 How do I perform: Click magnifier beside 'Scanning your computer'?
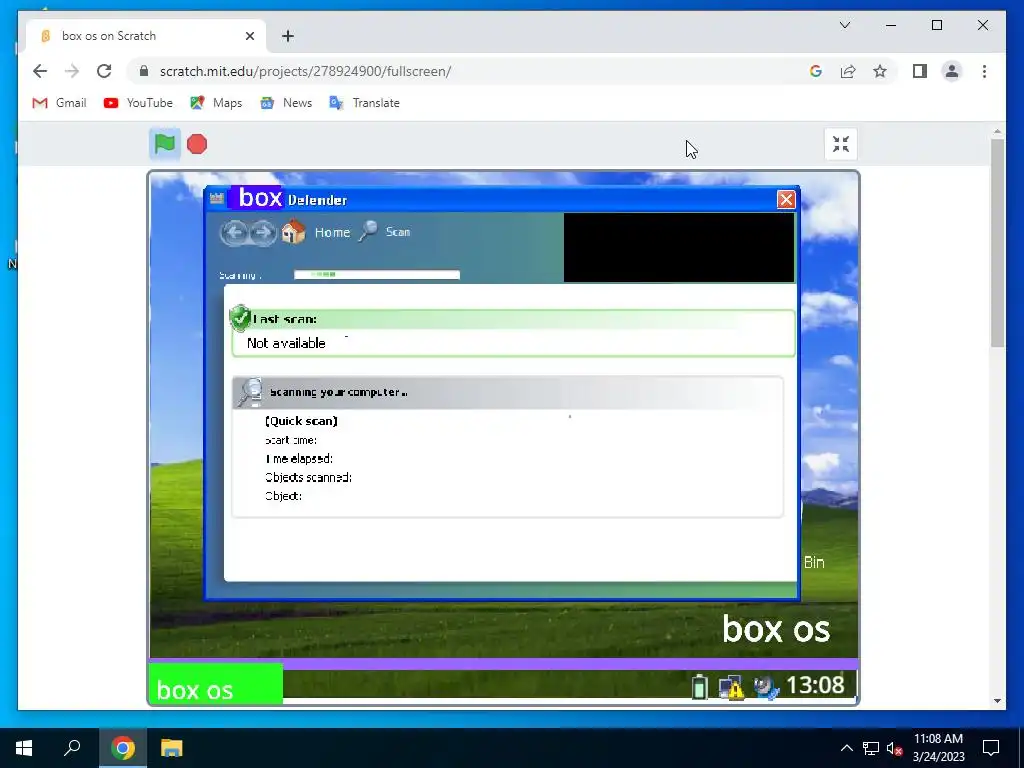coord(249,392)
